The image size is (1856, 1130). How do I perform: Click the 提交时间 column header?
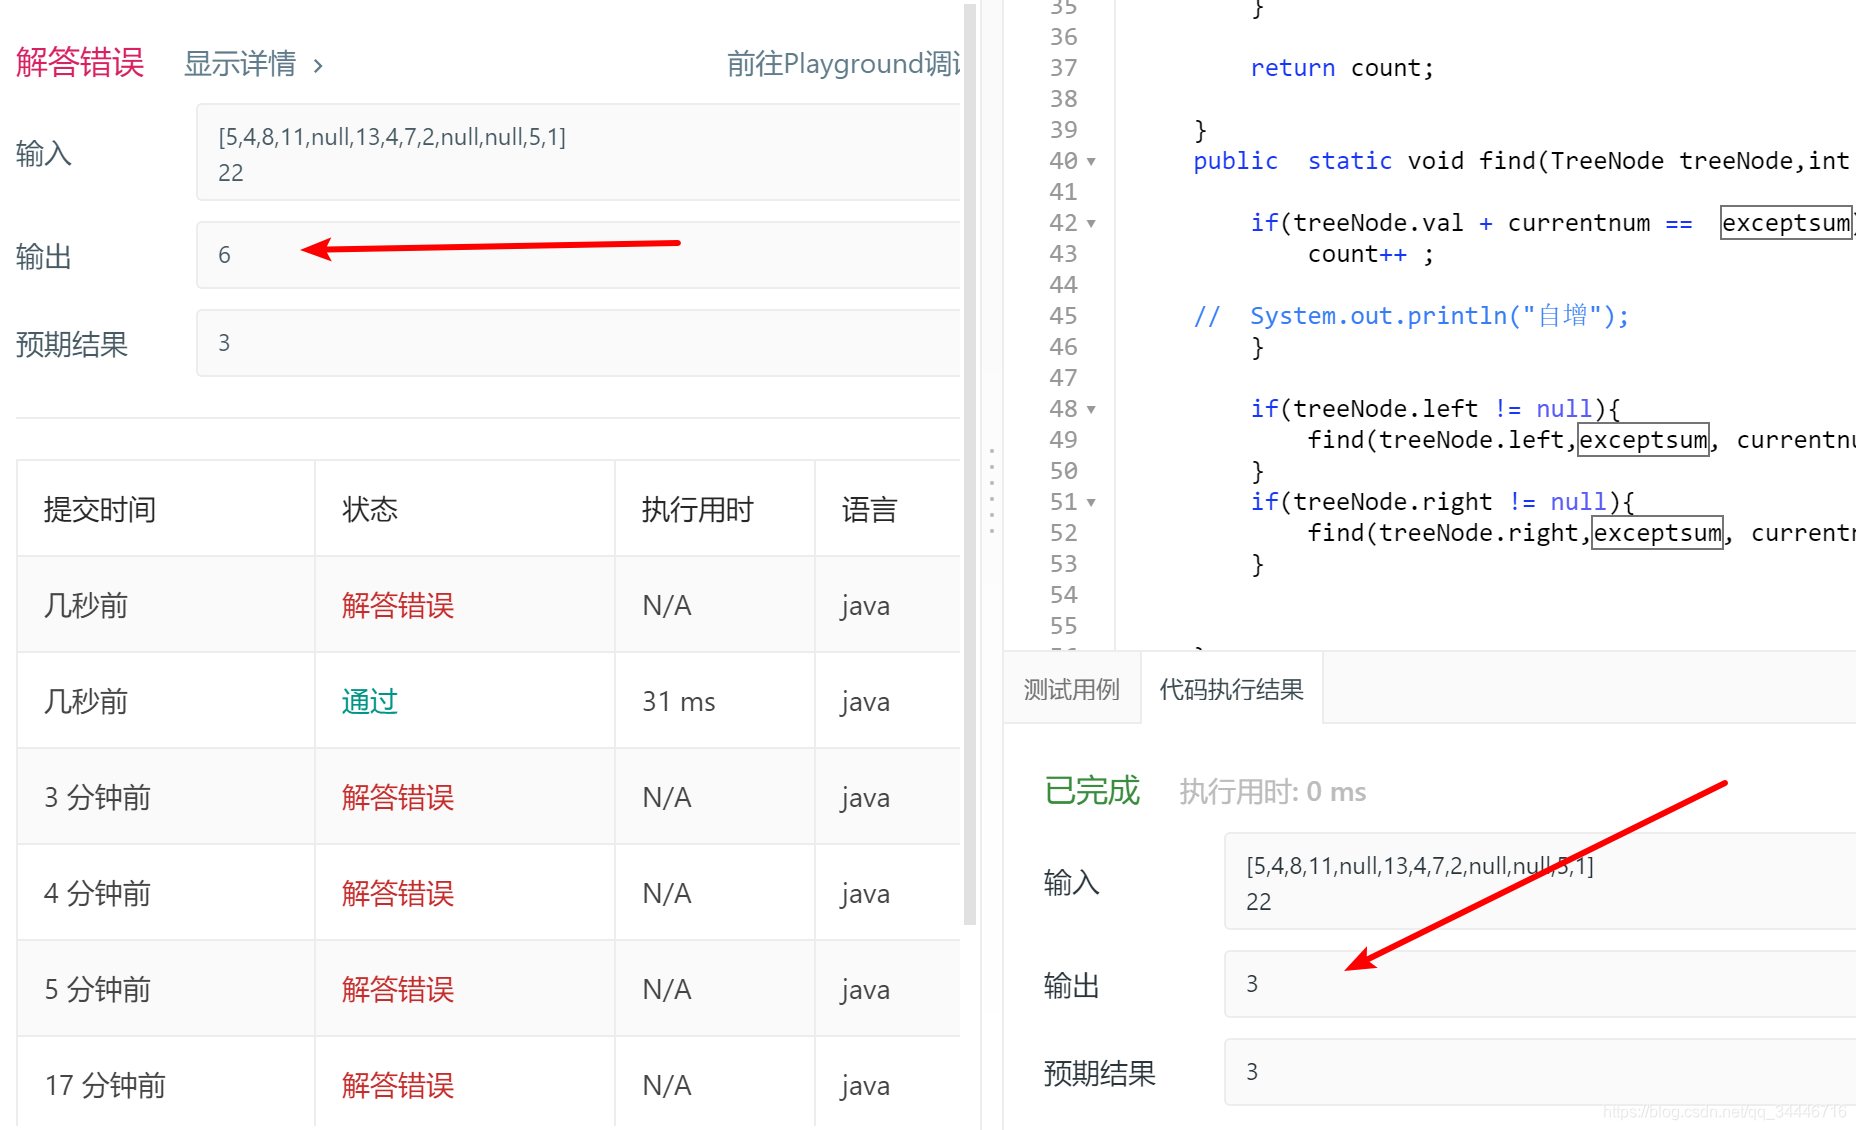(x=100, y=509)
